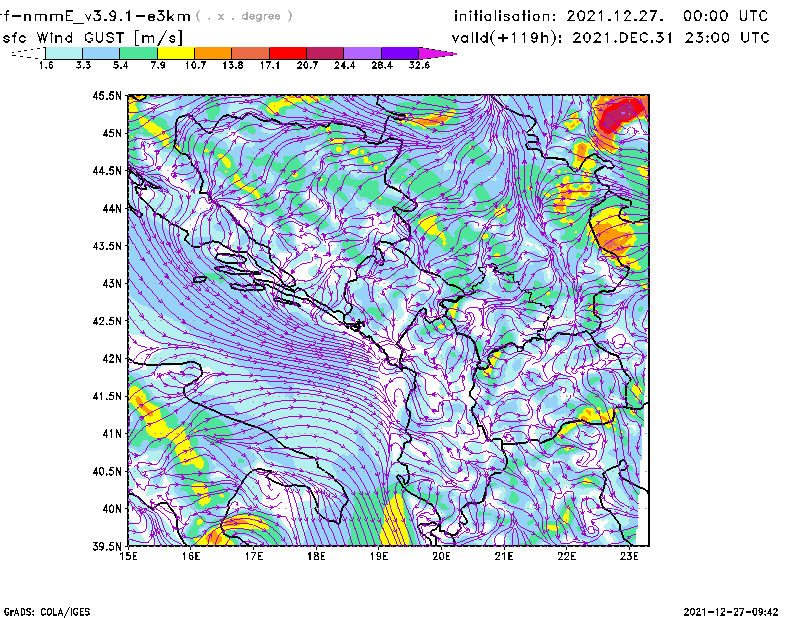Click the 43.5N latitude label
The height and width of the screenshot is (618, 800).
(107, 246)
